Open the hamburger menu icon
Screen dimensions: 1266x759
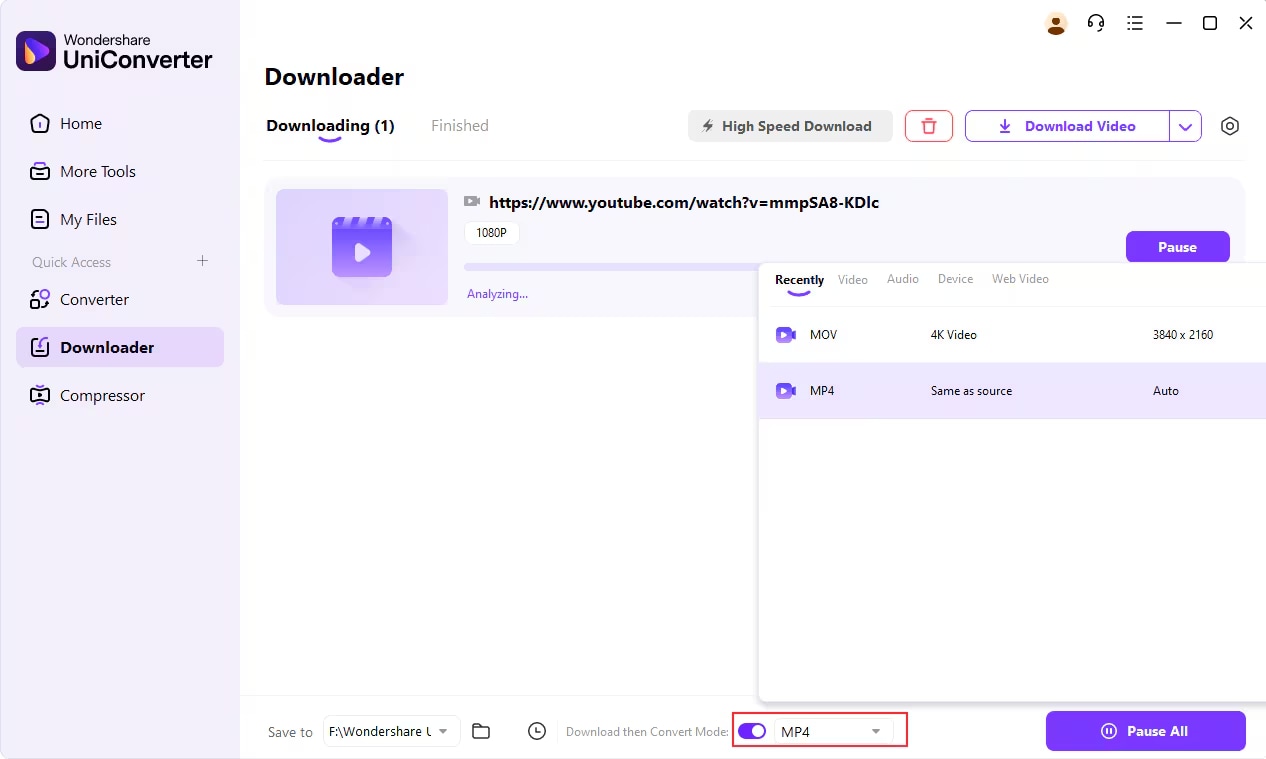[1135, 23]
